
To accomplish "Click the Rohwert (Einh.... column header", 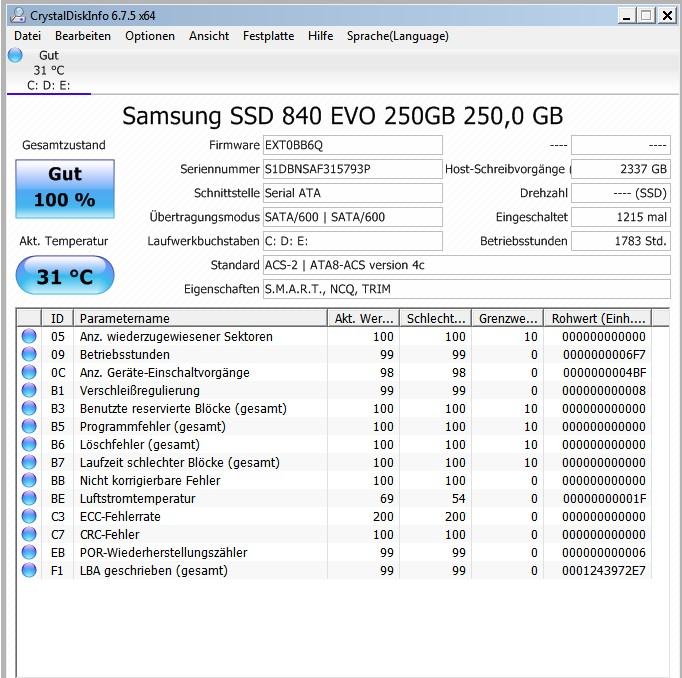I will [598, 318].
